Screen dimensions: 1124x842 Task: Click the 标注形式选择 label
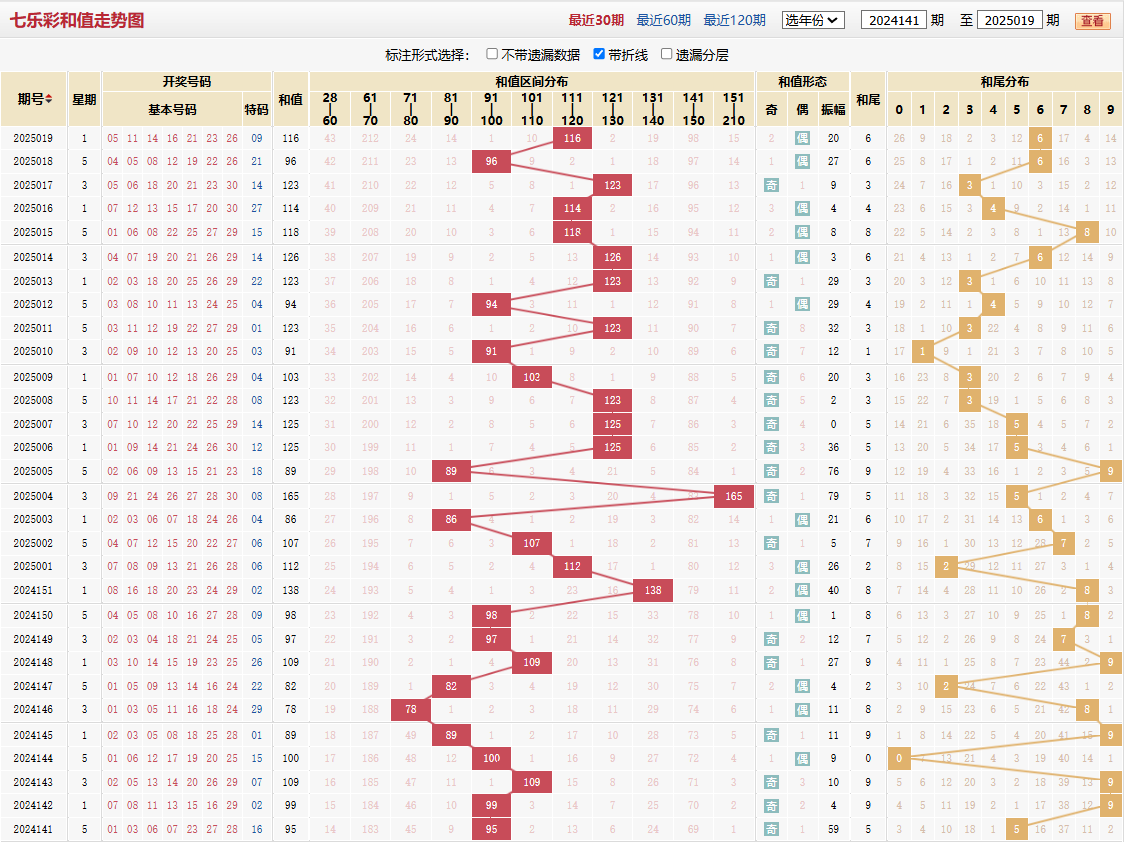click(x=427, y=54)
